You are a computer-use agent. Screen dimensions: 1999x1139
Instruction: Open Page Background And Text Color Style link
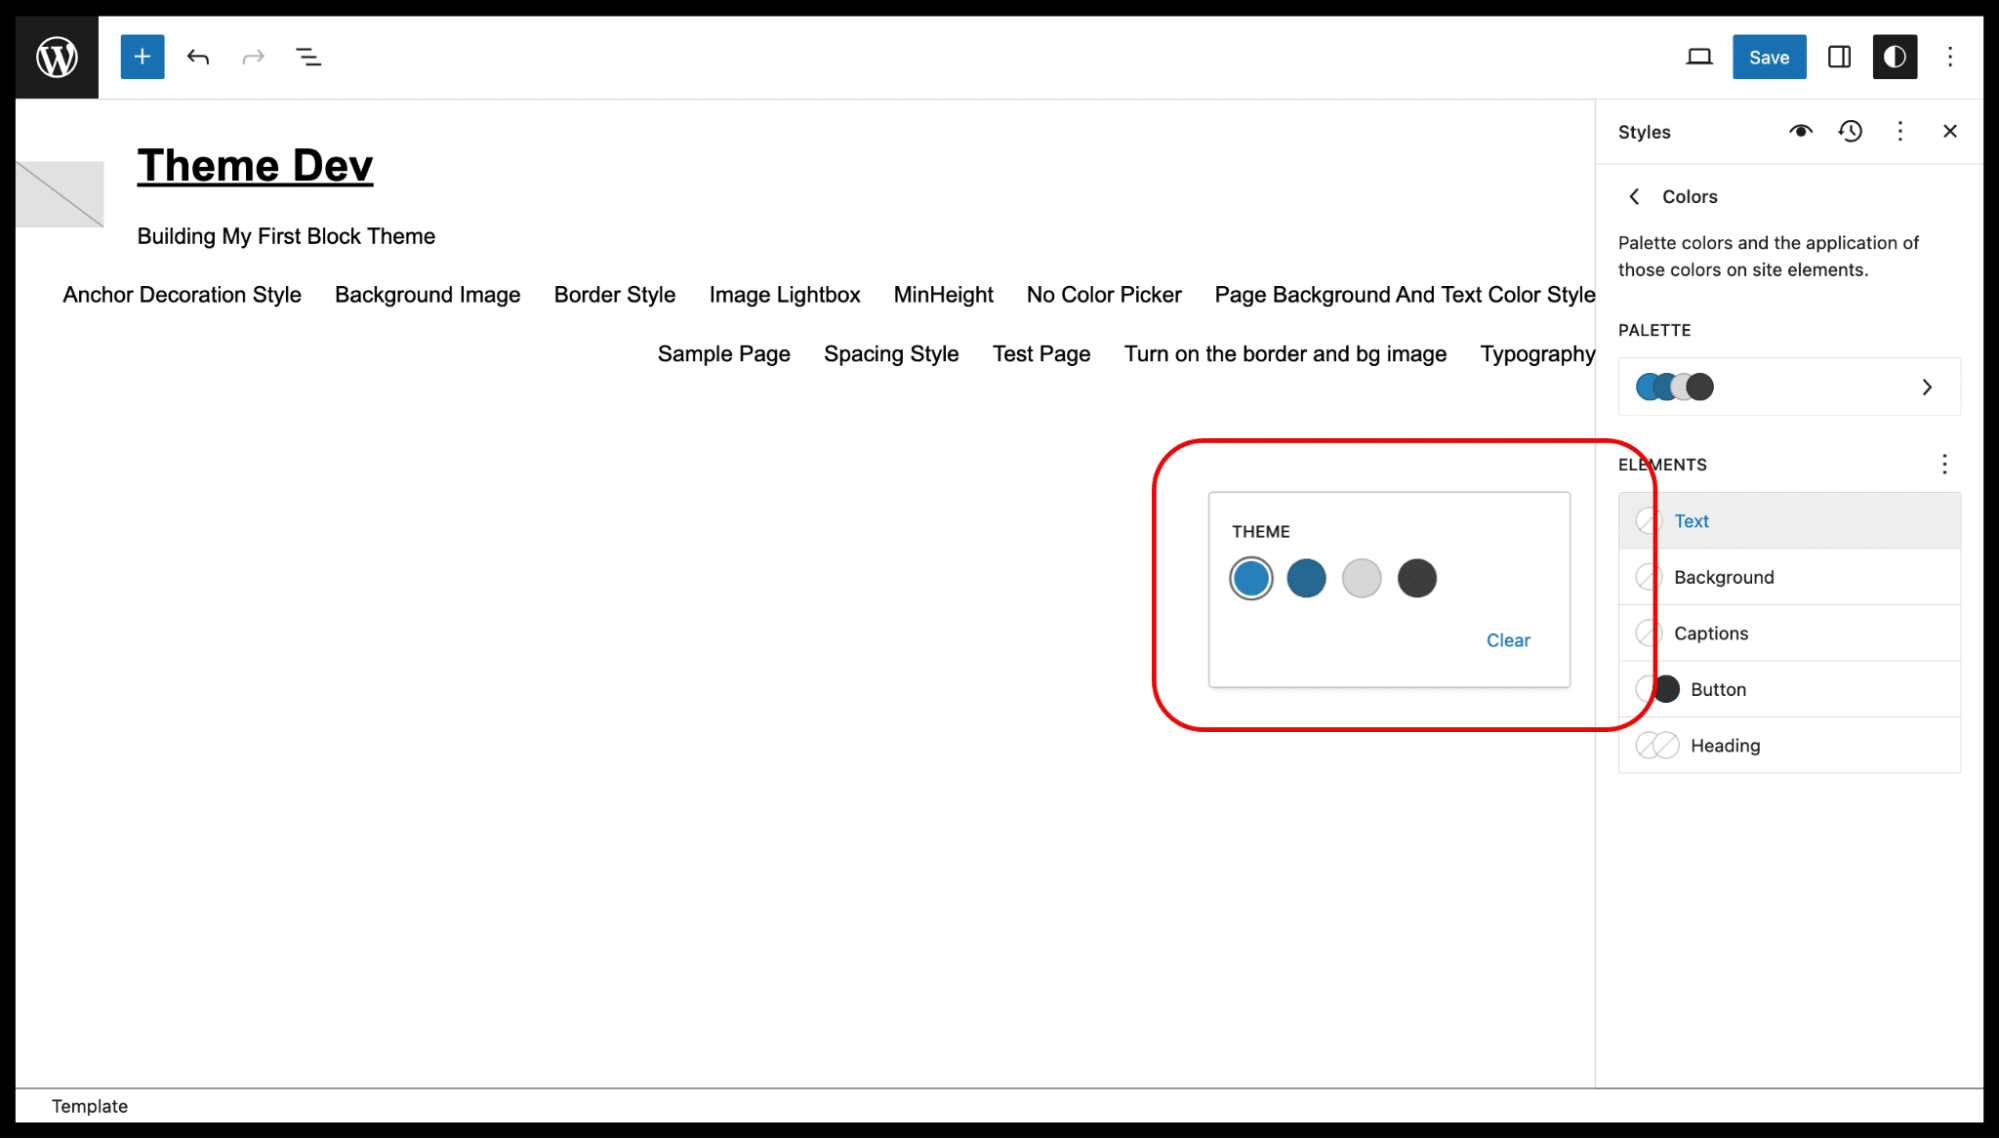pos(1404,295)
